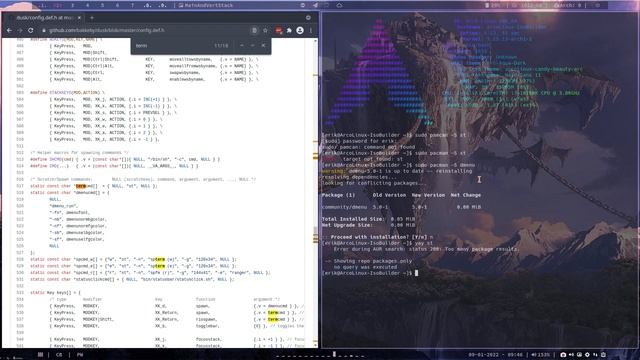Image resolution: width=640 pixels, height=360 pixels.
Task: Click inside the find-in-page search field
Action: point(171,46)
